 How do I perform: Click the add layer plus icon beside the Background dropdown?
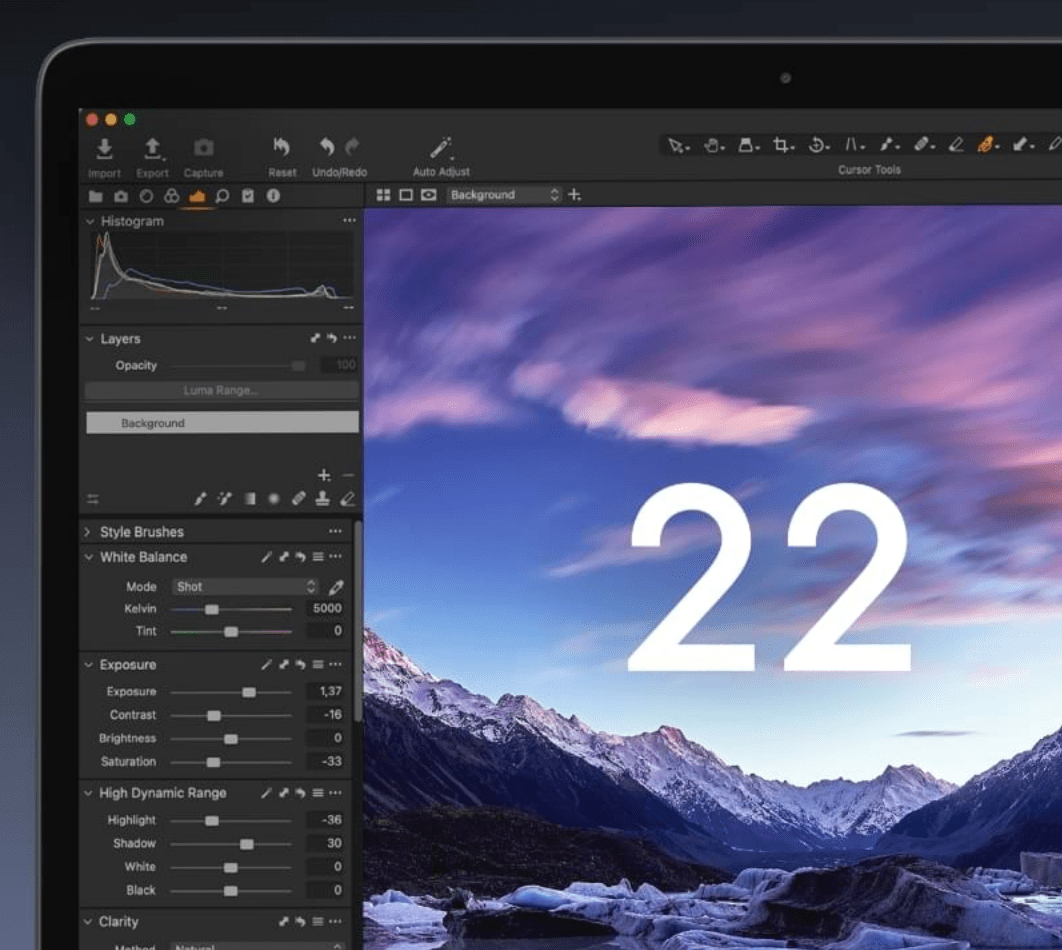574,195
